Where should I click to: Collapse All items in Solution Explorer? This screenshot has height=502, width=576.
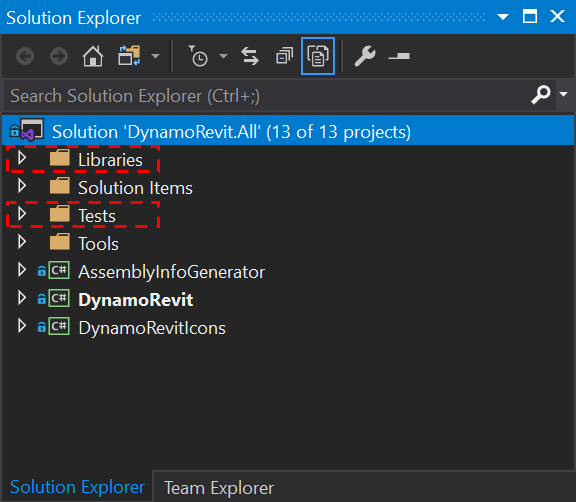coord(284,56)
